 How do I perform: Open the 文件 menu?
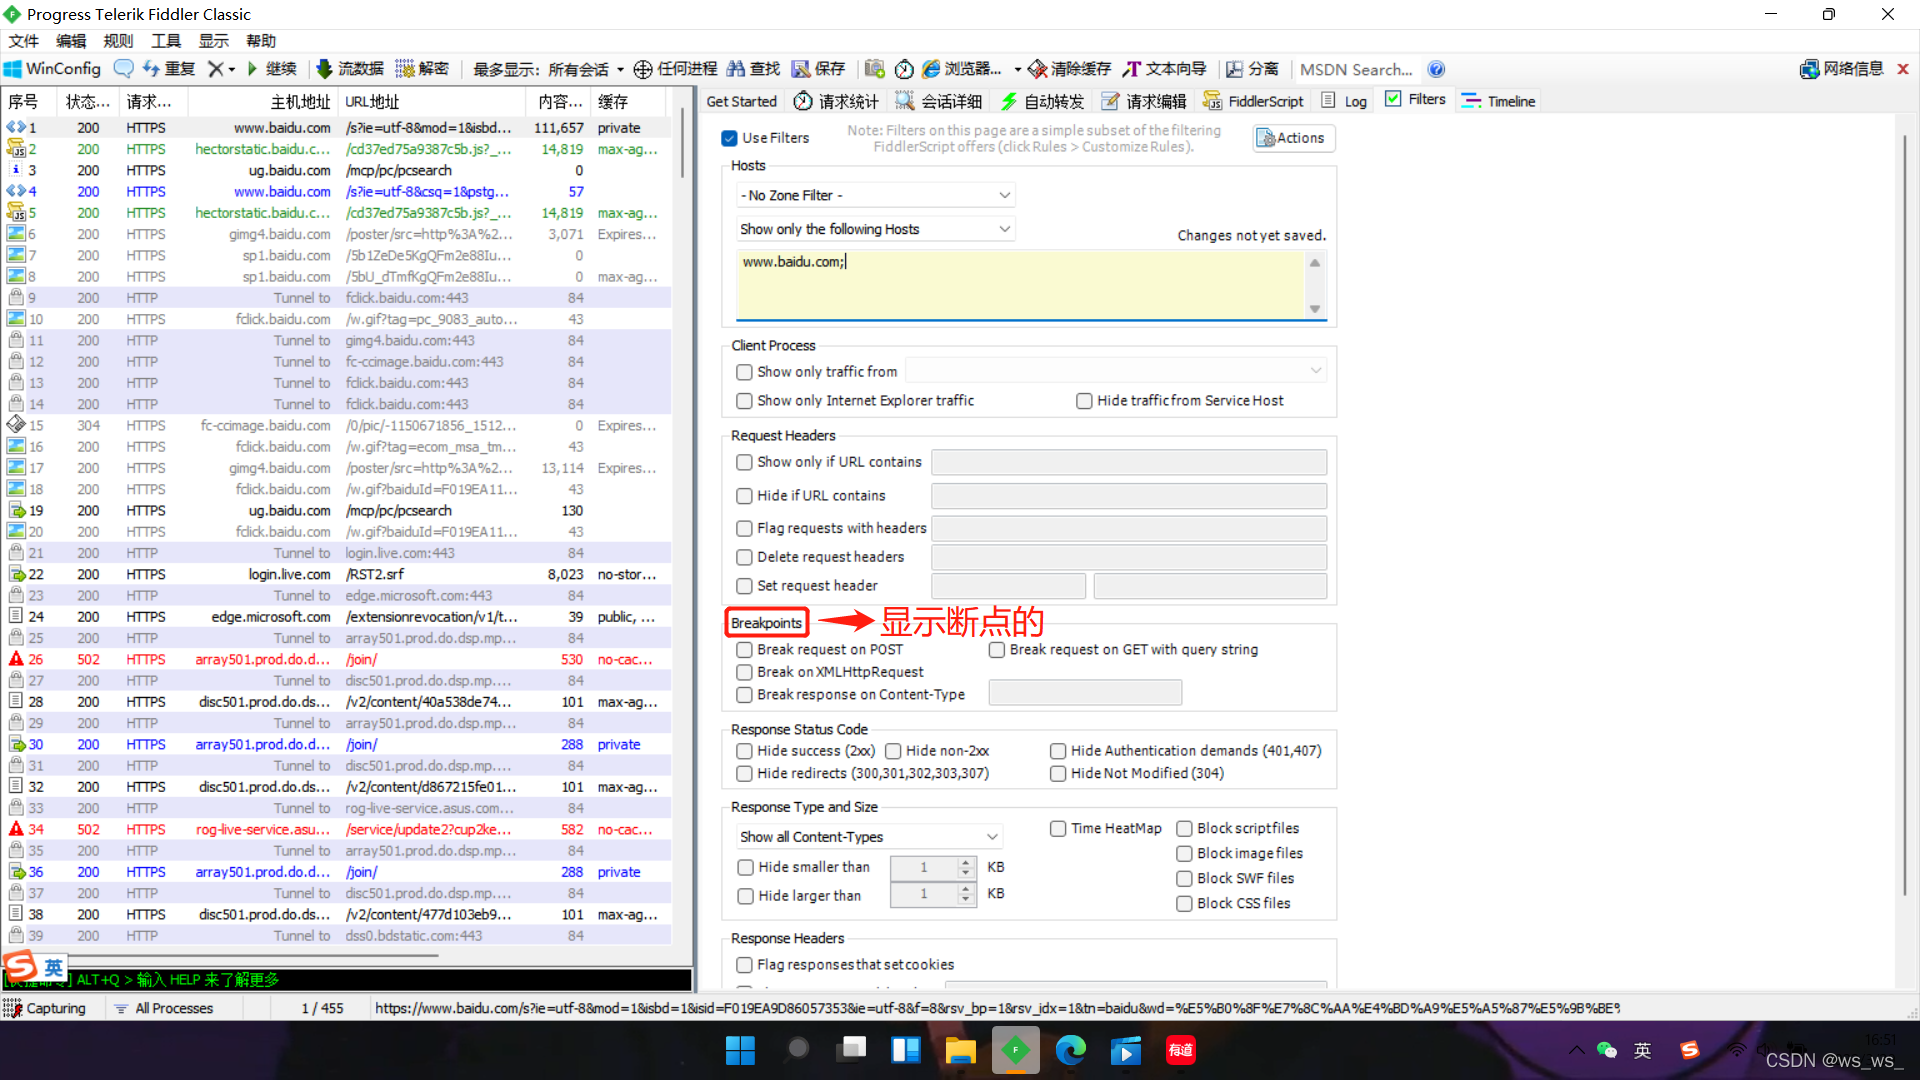click(23, 41)
